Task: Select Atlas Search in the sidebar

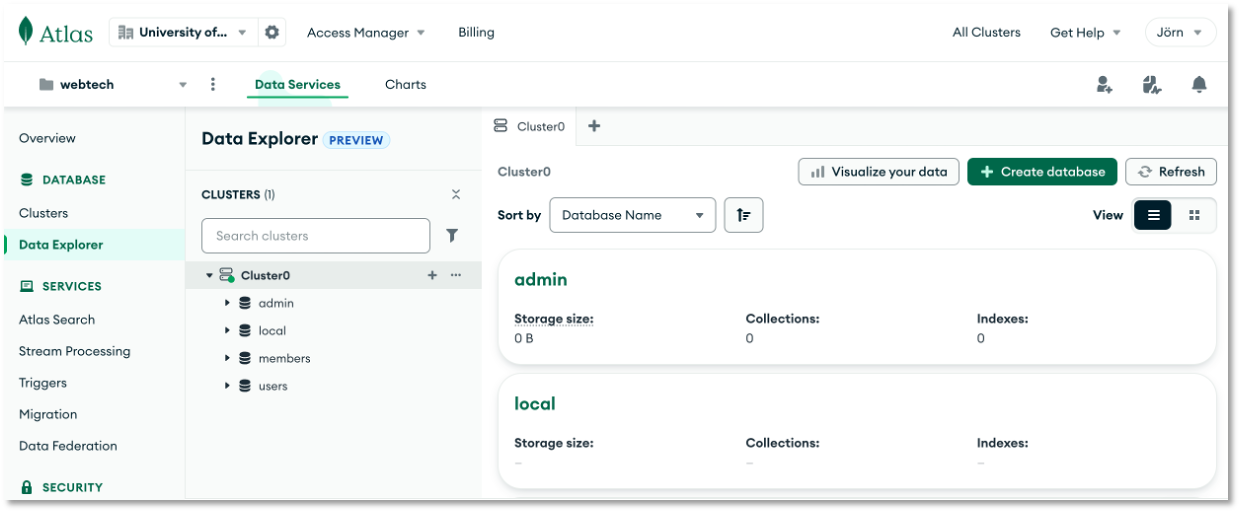Action: coord(57,320)
